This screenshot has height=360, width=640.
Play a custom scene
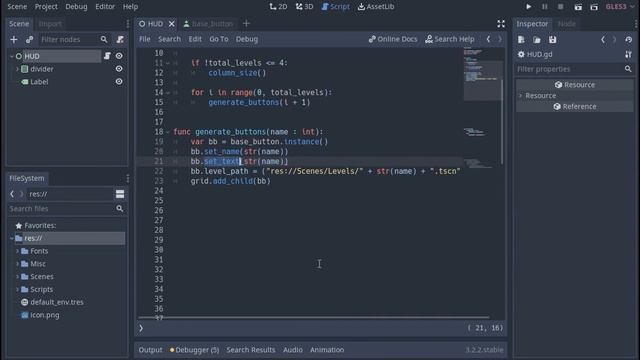click(594, 7)
